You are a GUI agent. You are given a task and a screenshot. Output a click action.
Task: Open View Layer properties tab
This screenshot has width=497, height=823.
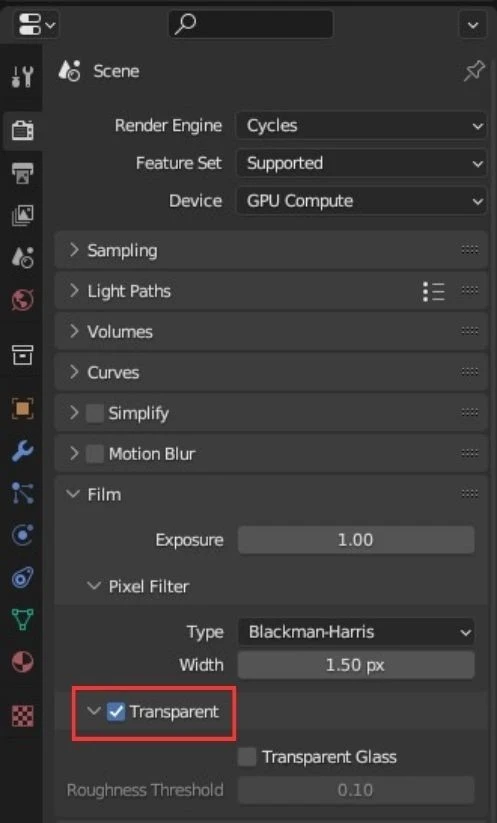22,215
